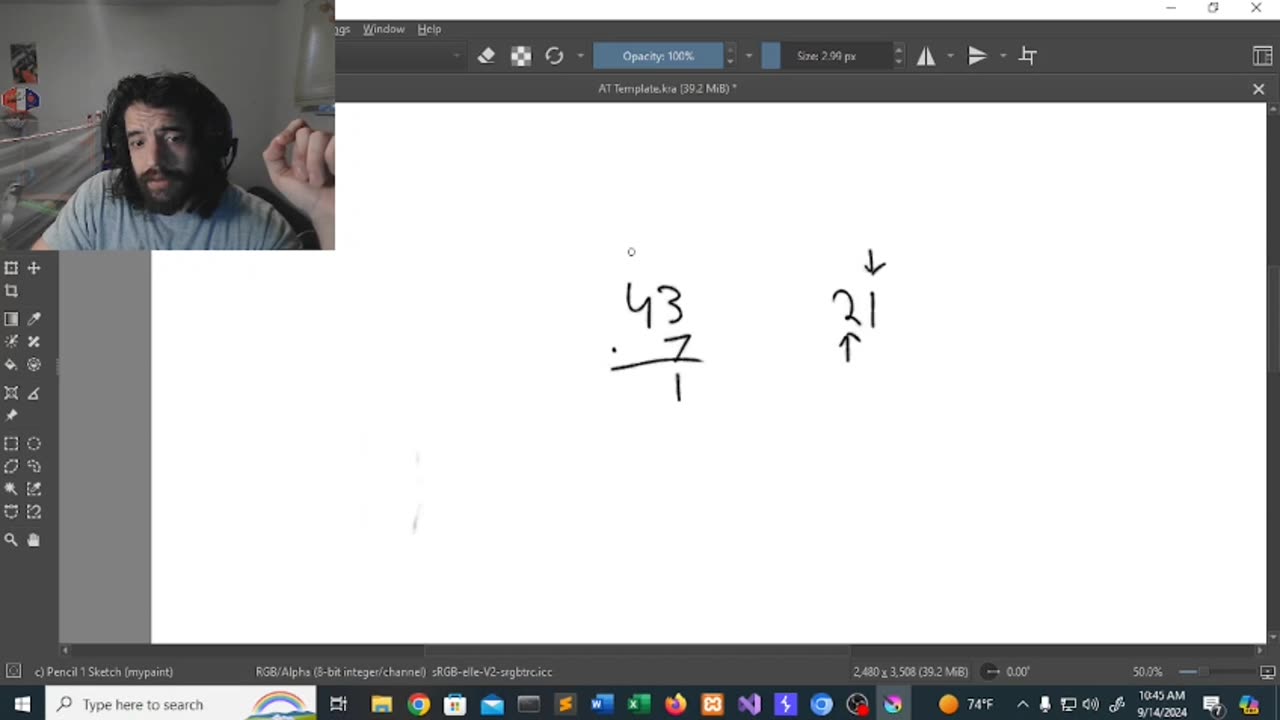Open the Window menu
The image size is (1280, 720).
[383, 29]
